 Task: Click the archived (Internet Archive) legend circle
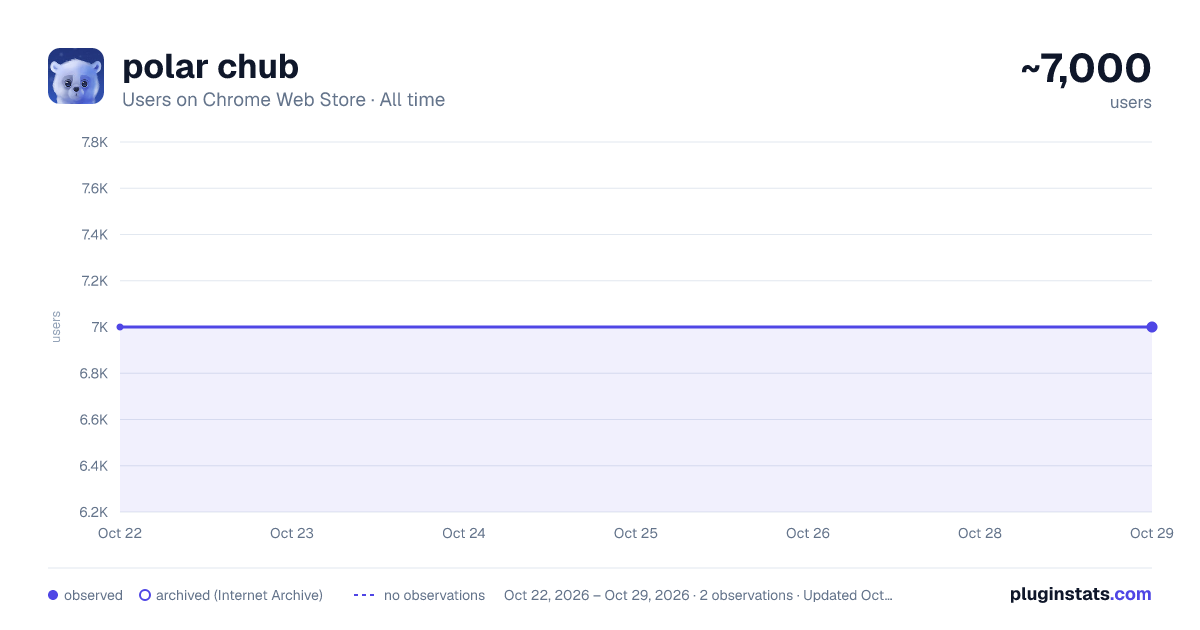point(145,595)
